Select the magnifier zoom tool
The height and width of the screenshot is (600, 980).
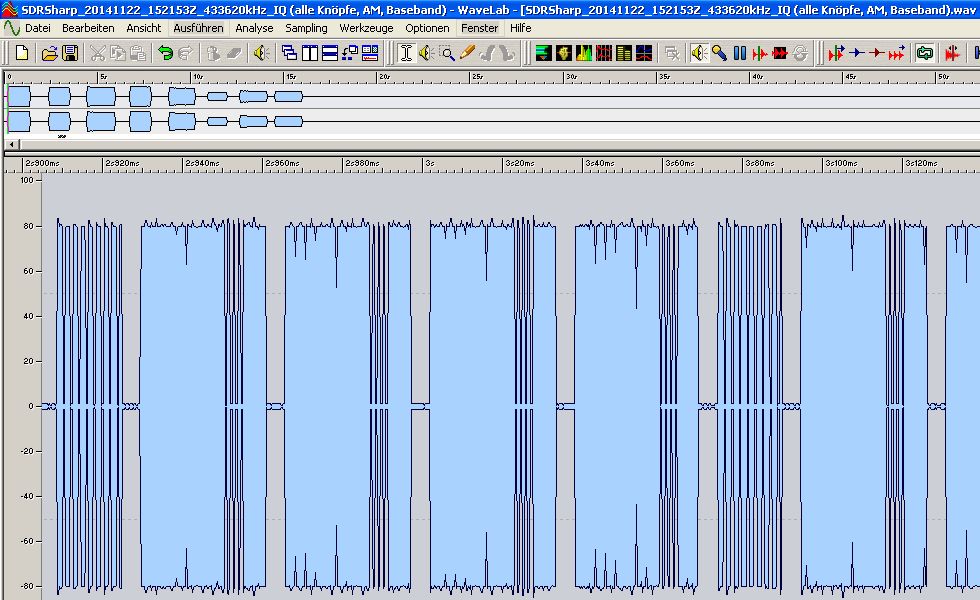447,52
